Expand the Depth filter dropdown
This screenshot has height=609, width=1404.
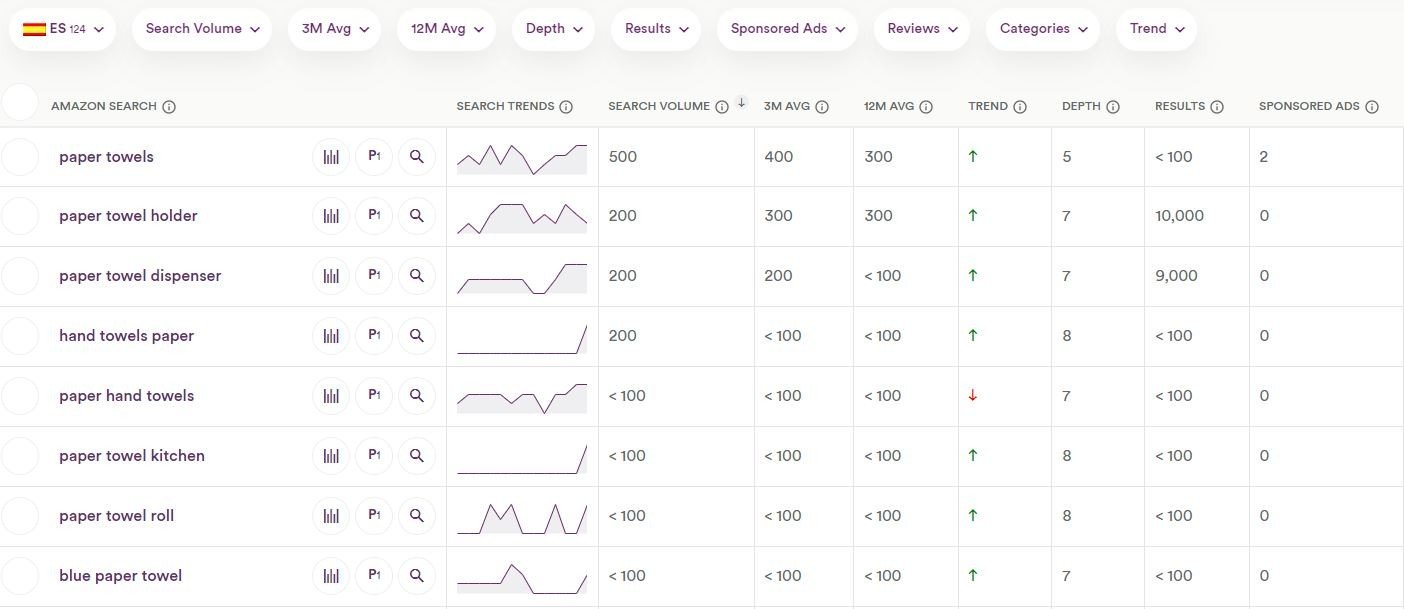pyautogui.click(x=553, y=29)
